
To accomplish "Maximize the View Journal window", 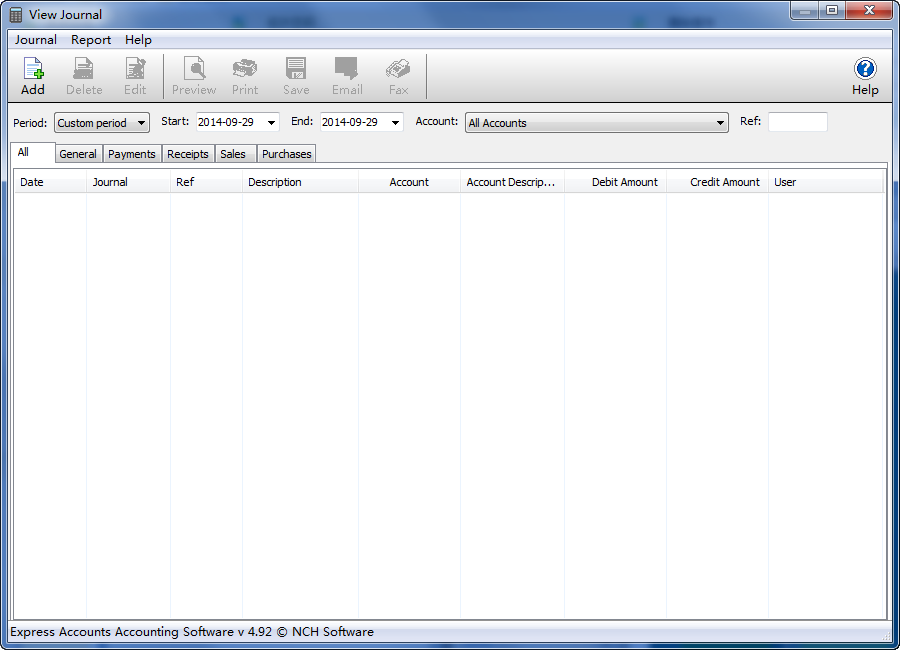I will tap(832, 10).
